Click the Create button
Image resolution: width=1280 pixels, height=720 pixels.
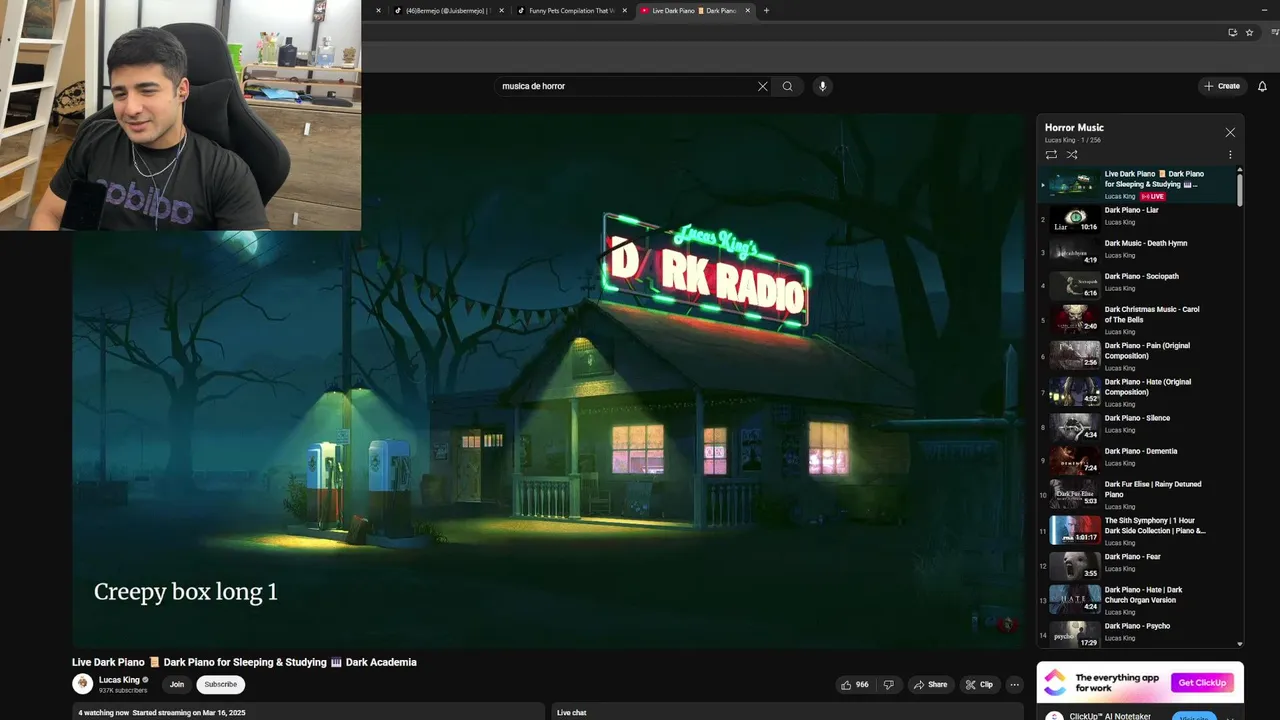click(x=1222, y=86)
